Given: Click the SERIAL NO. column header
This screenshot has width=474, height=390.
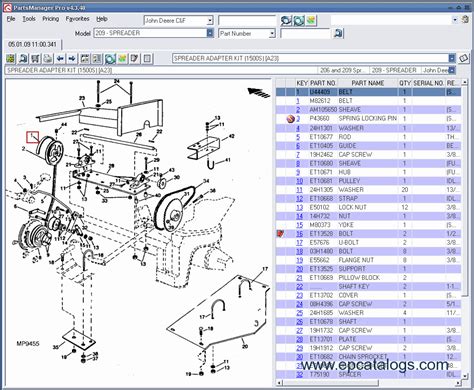Looking at the screenshot, I should tap(428, 83).
